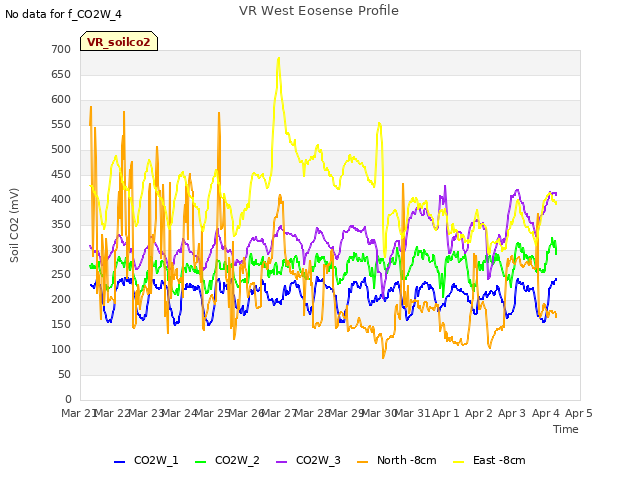
Task: Click the Apr 5 x-axis date label
Action: pyautogui.click(x=578, y=413)
